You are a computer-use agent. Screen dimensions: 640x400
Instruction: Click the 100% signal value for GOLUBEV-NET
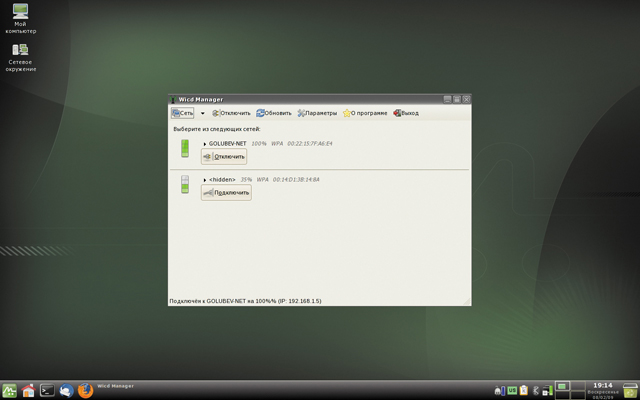(x=259, y=144)
